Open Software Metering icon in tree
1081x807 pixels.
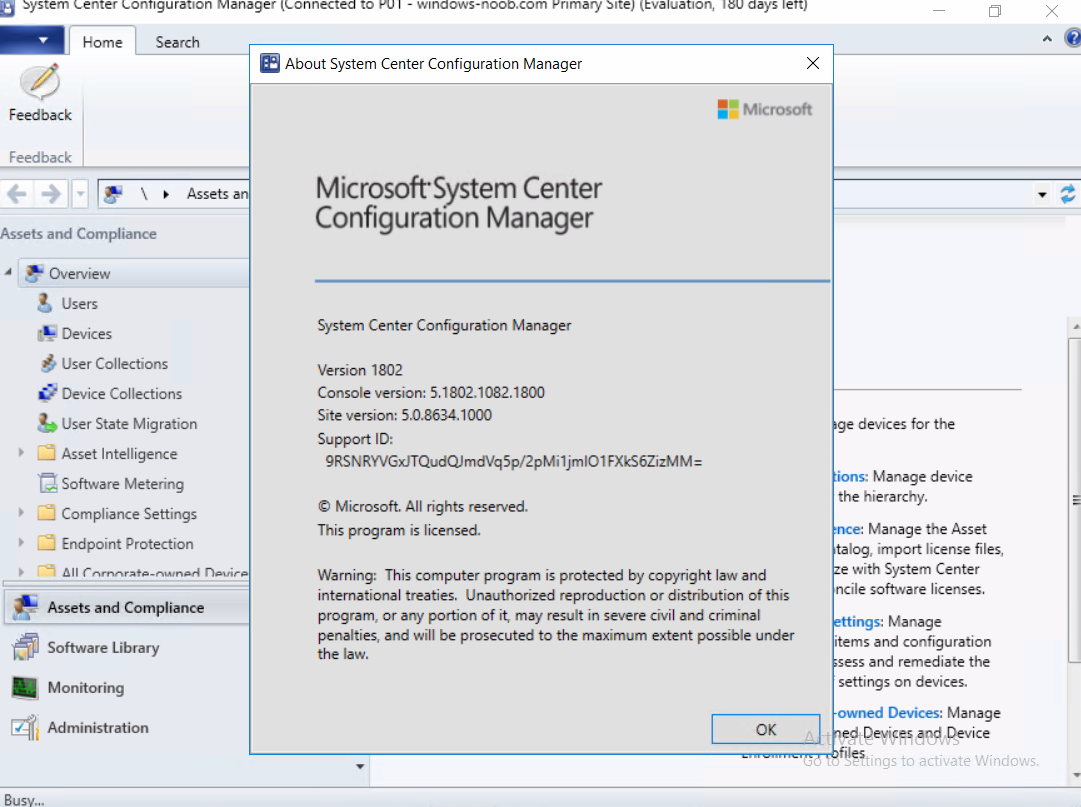[x=48, y=483]
